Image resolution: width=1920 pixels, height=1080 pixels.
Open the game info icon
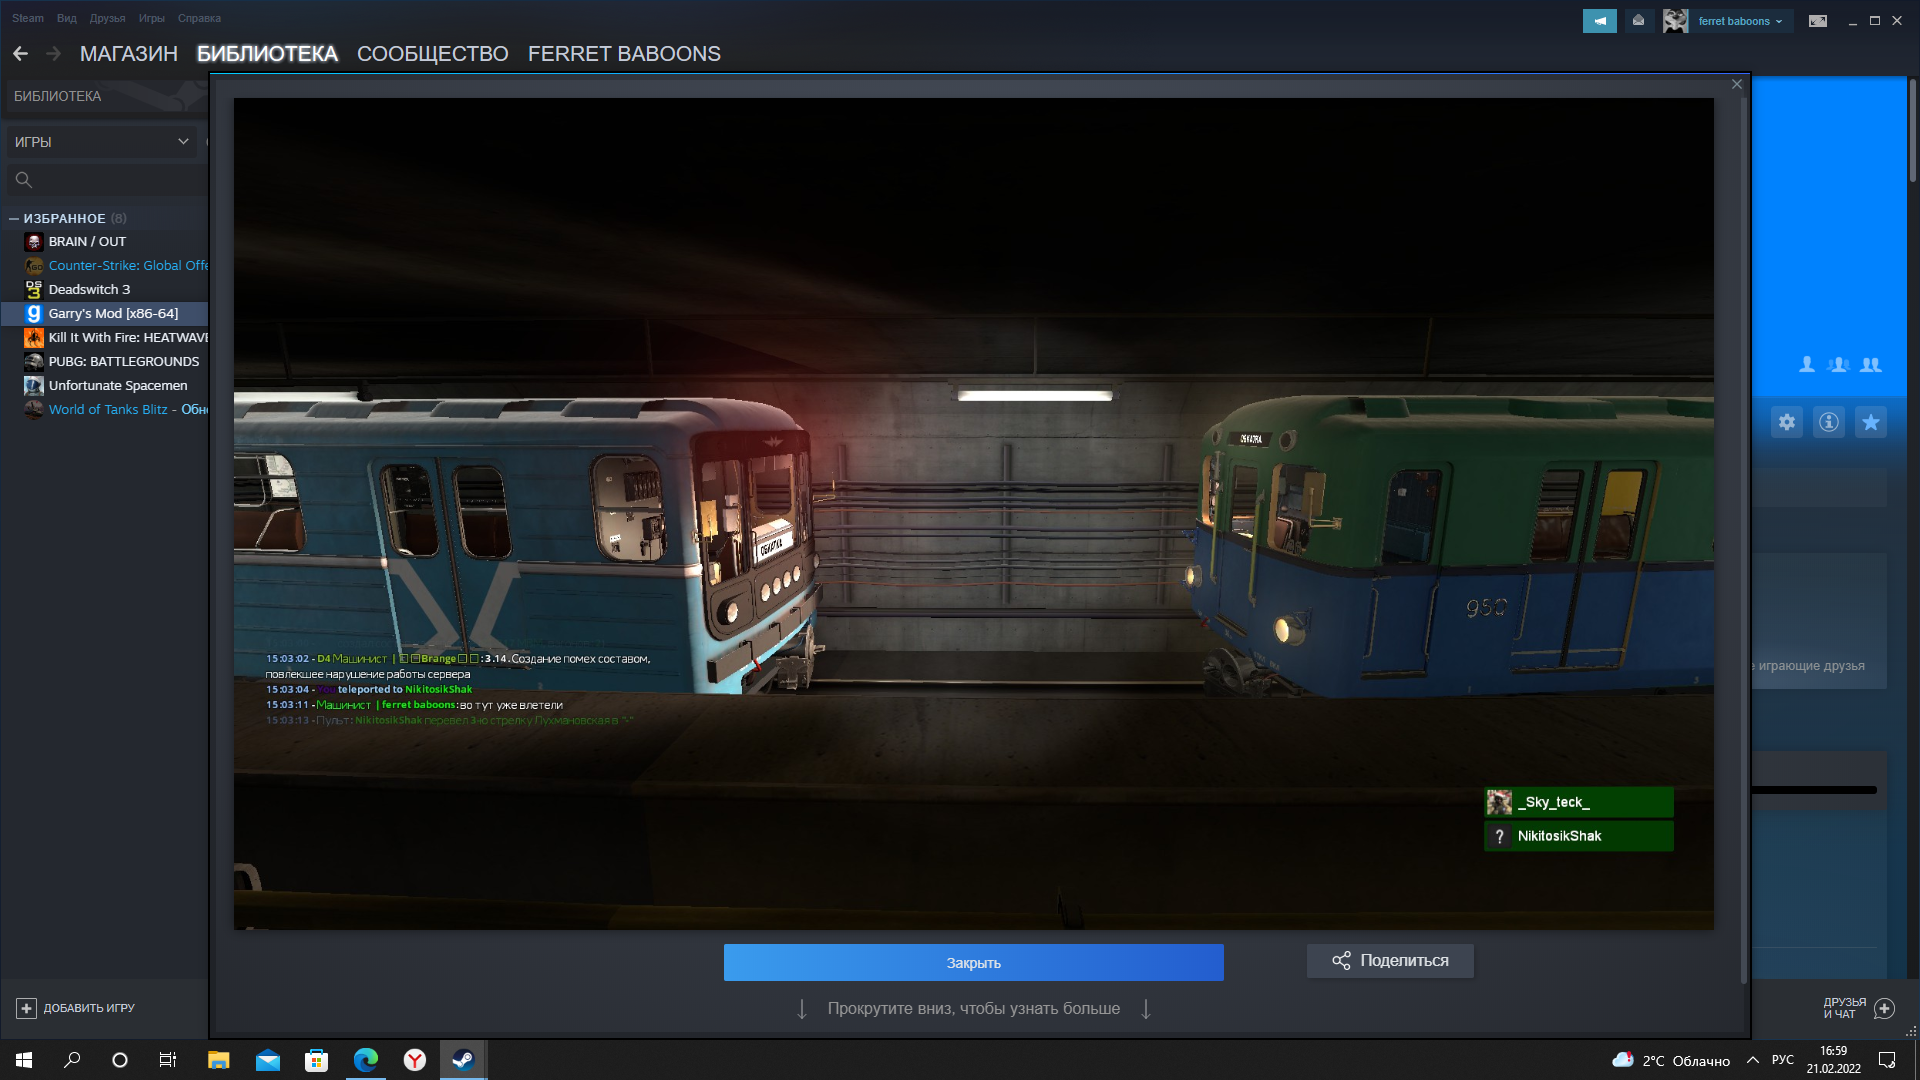pos(1829,422)
